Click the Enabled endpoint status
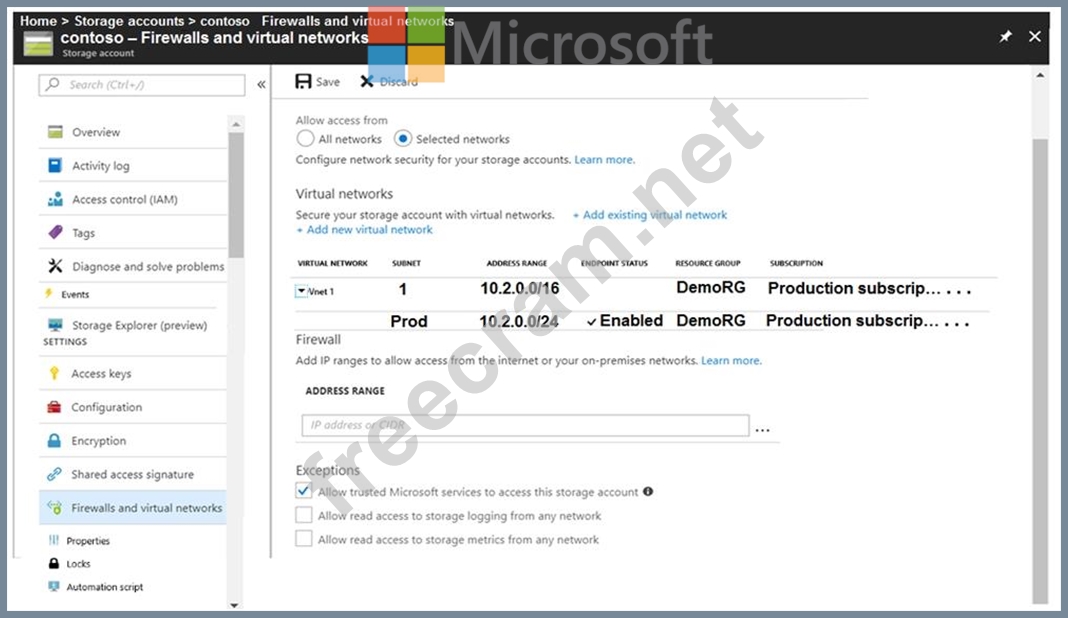This screenshot has width=1068, height=618. click(x=625, y=320)
